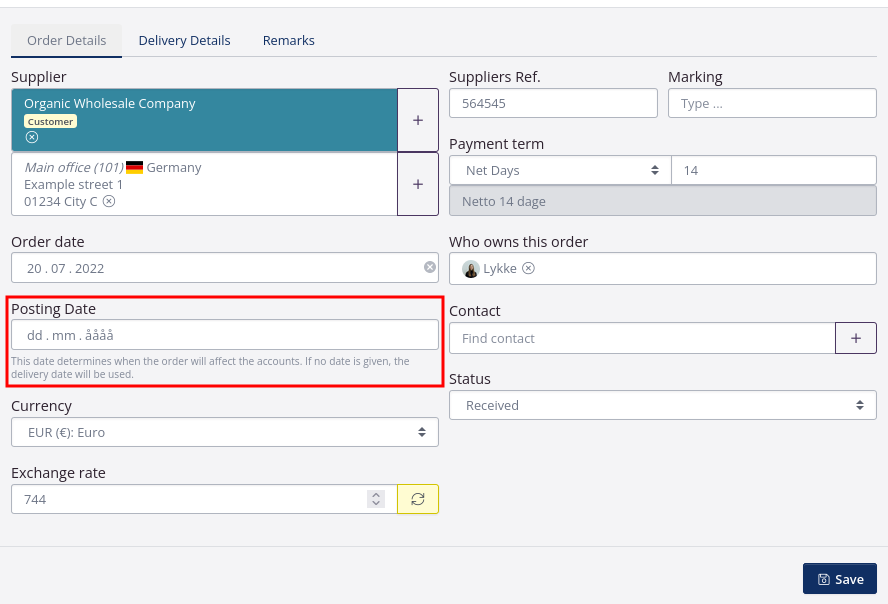
Task: Select the Order Details tab
Action: [x=66, y=40]
